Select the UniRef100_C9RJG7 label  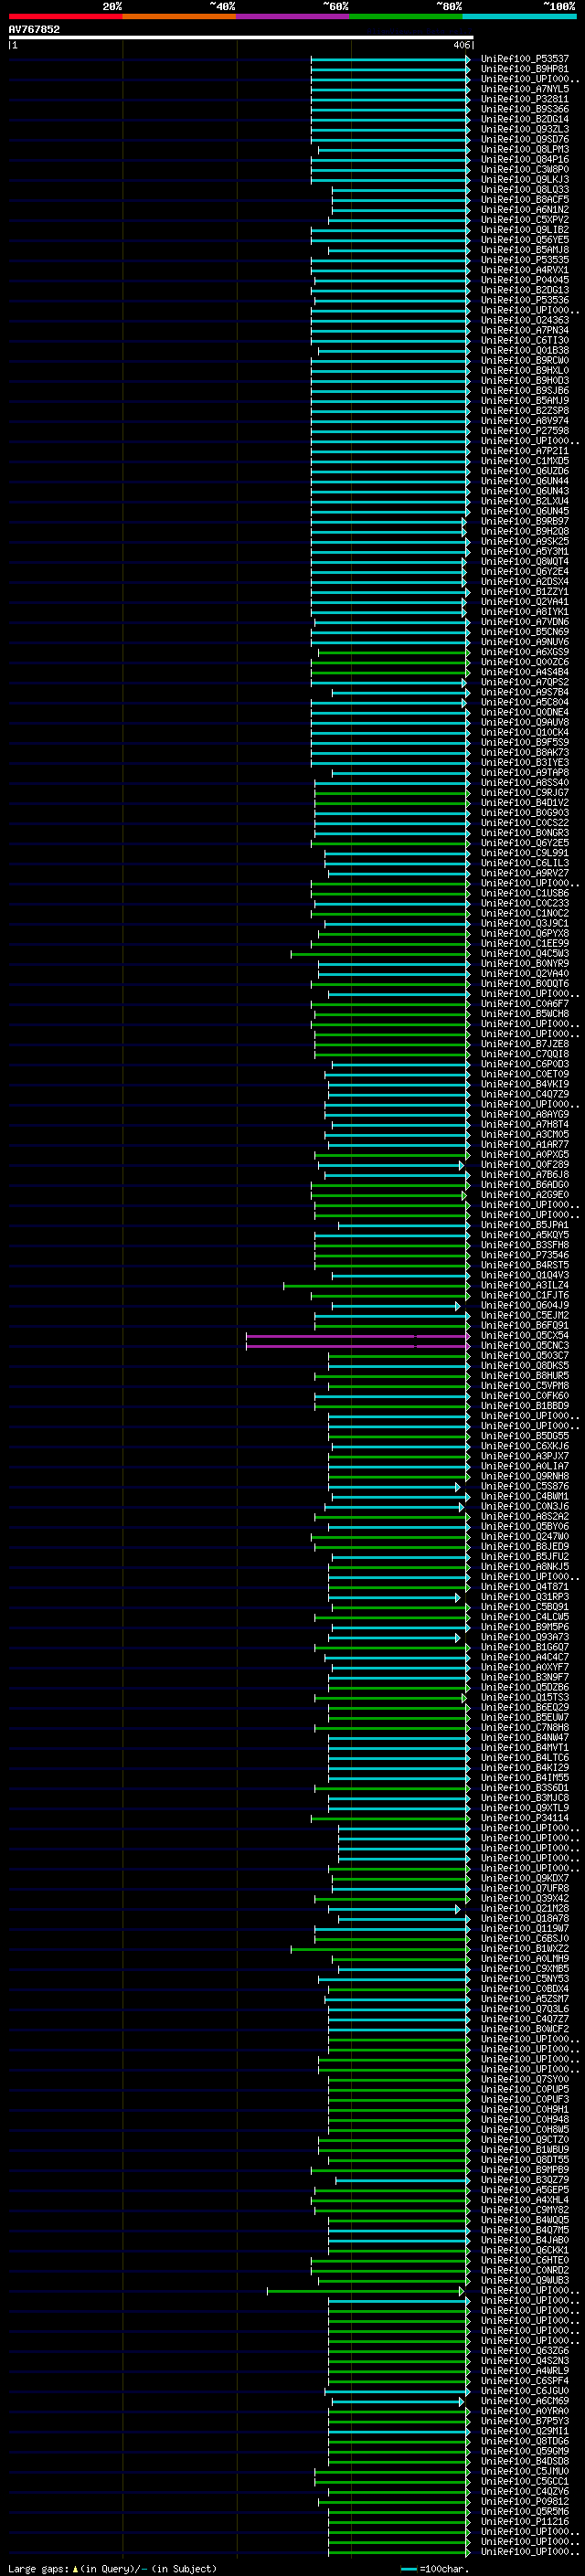pyautogui.click(x=525, y=793)
